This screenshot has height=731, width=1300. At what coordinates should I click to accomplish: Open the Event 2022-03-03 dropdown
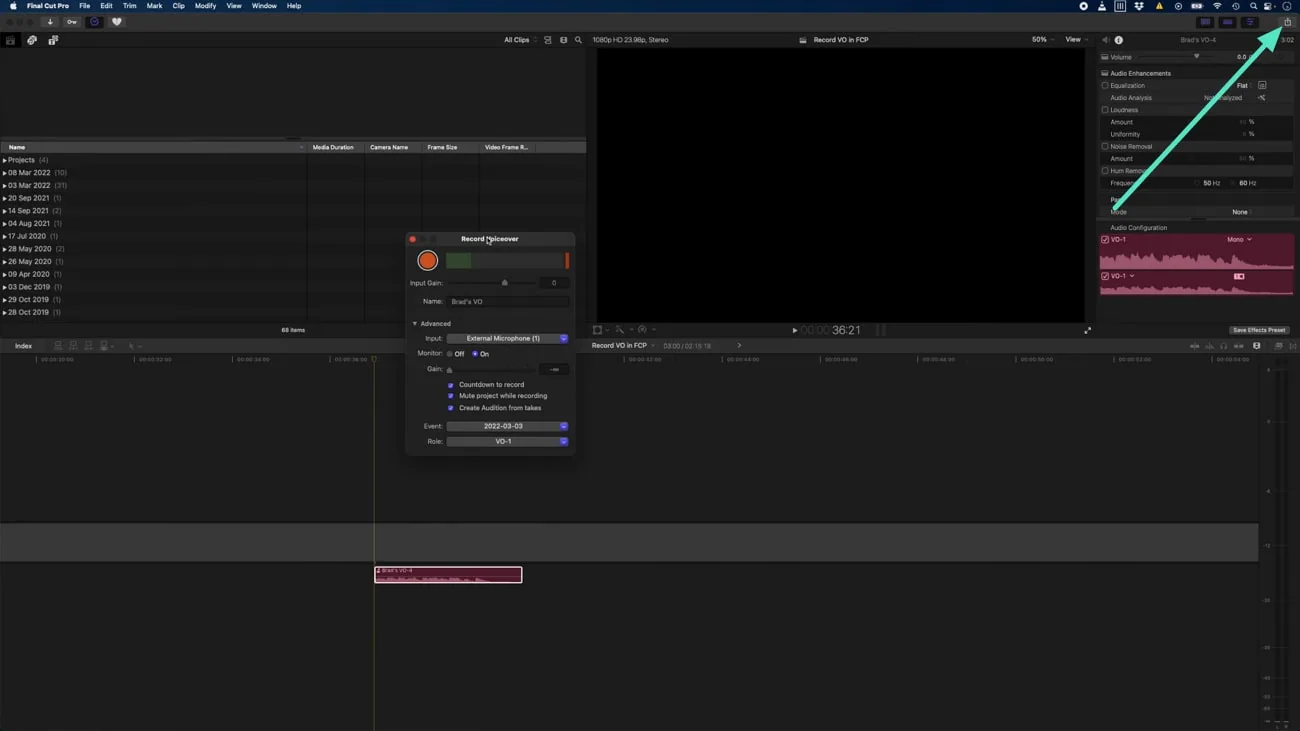click(x=507, y=426)
